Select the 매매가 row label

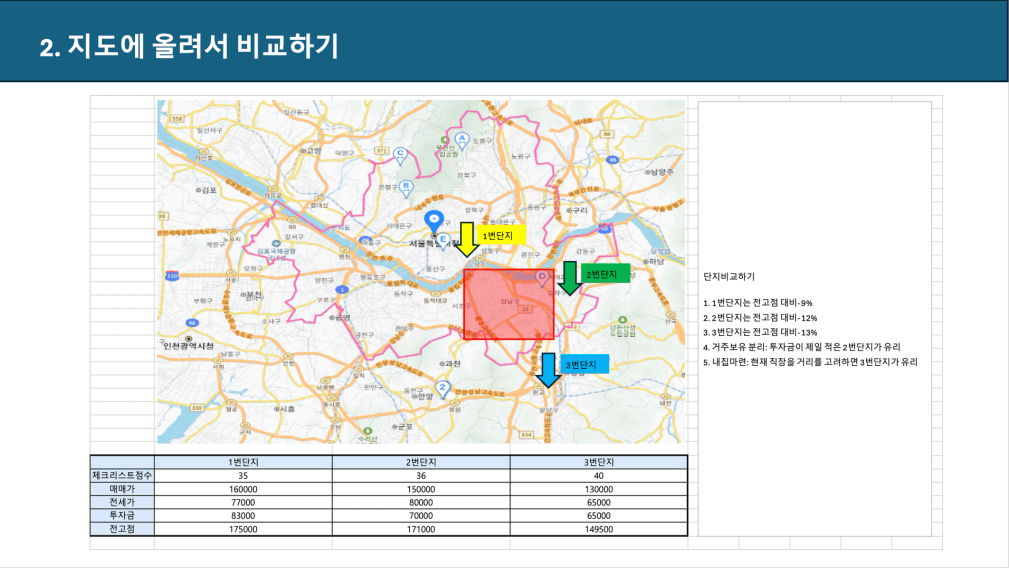click(x=122, y=489)
